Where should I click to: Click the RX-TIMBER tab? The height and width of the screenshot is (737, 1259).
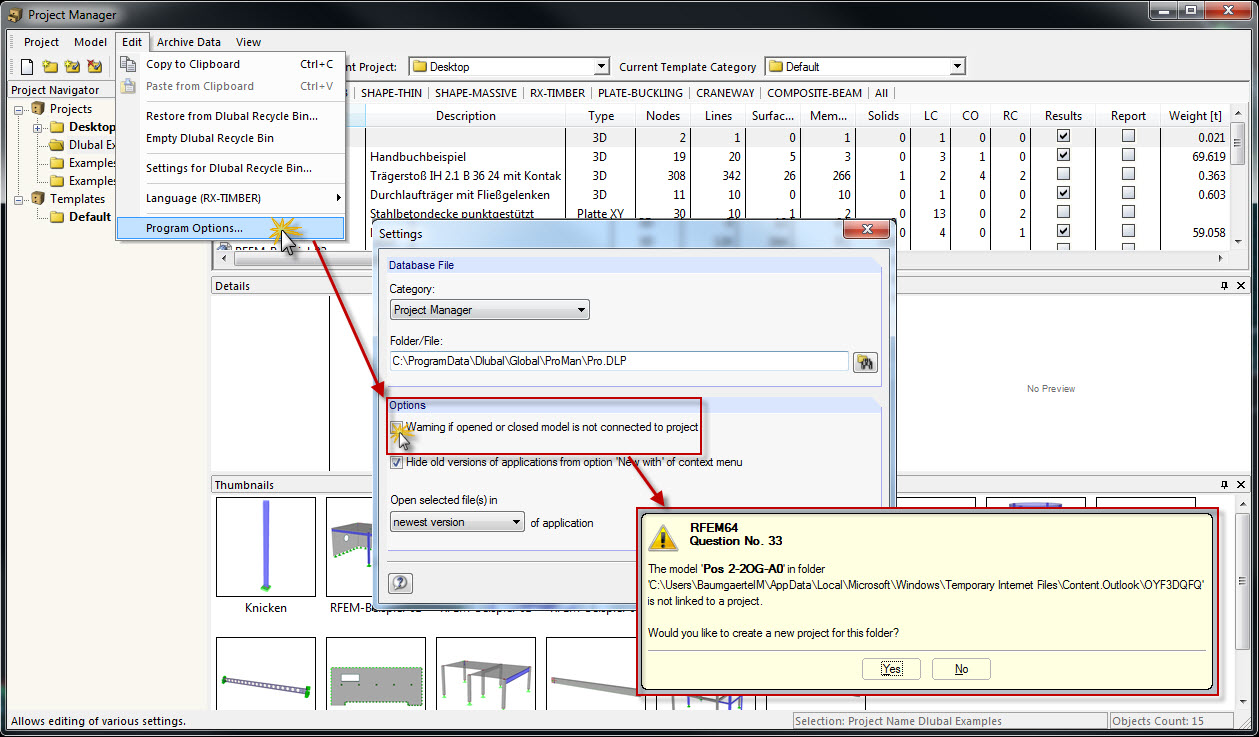558,93
